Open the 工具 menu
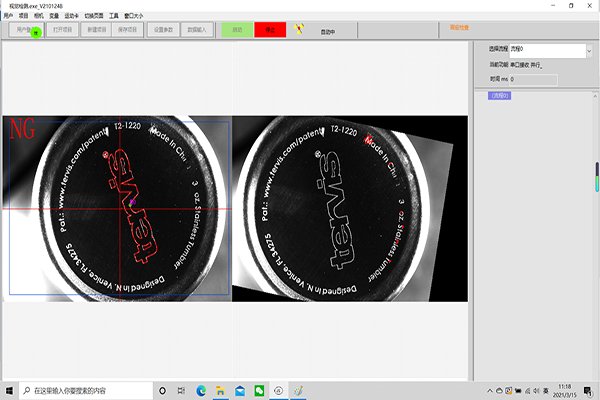Screen dimensions: 600x400 pyautogui.click(x=114, y=16)
